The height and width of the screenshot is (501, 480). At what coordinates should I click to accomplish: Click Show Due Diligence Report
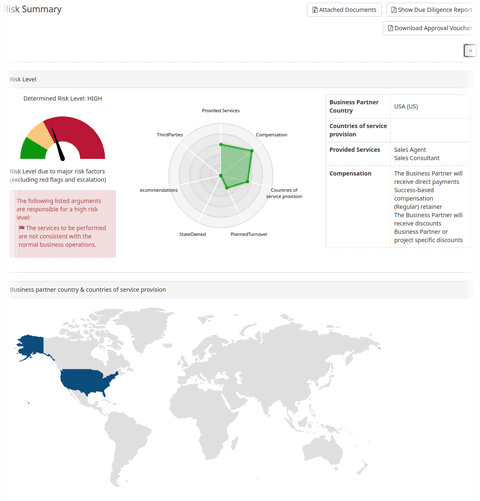click(x=429, y=10)
